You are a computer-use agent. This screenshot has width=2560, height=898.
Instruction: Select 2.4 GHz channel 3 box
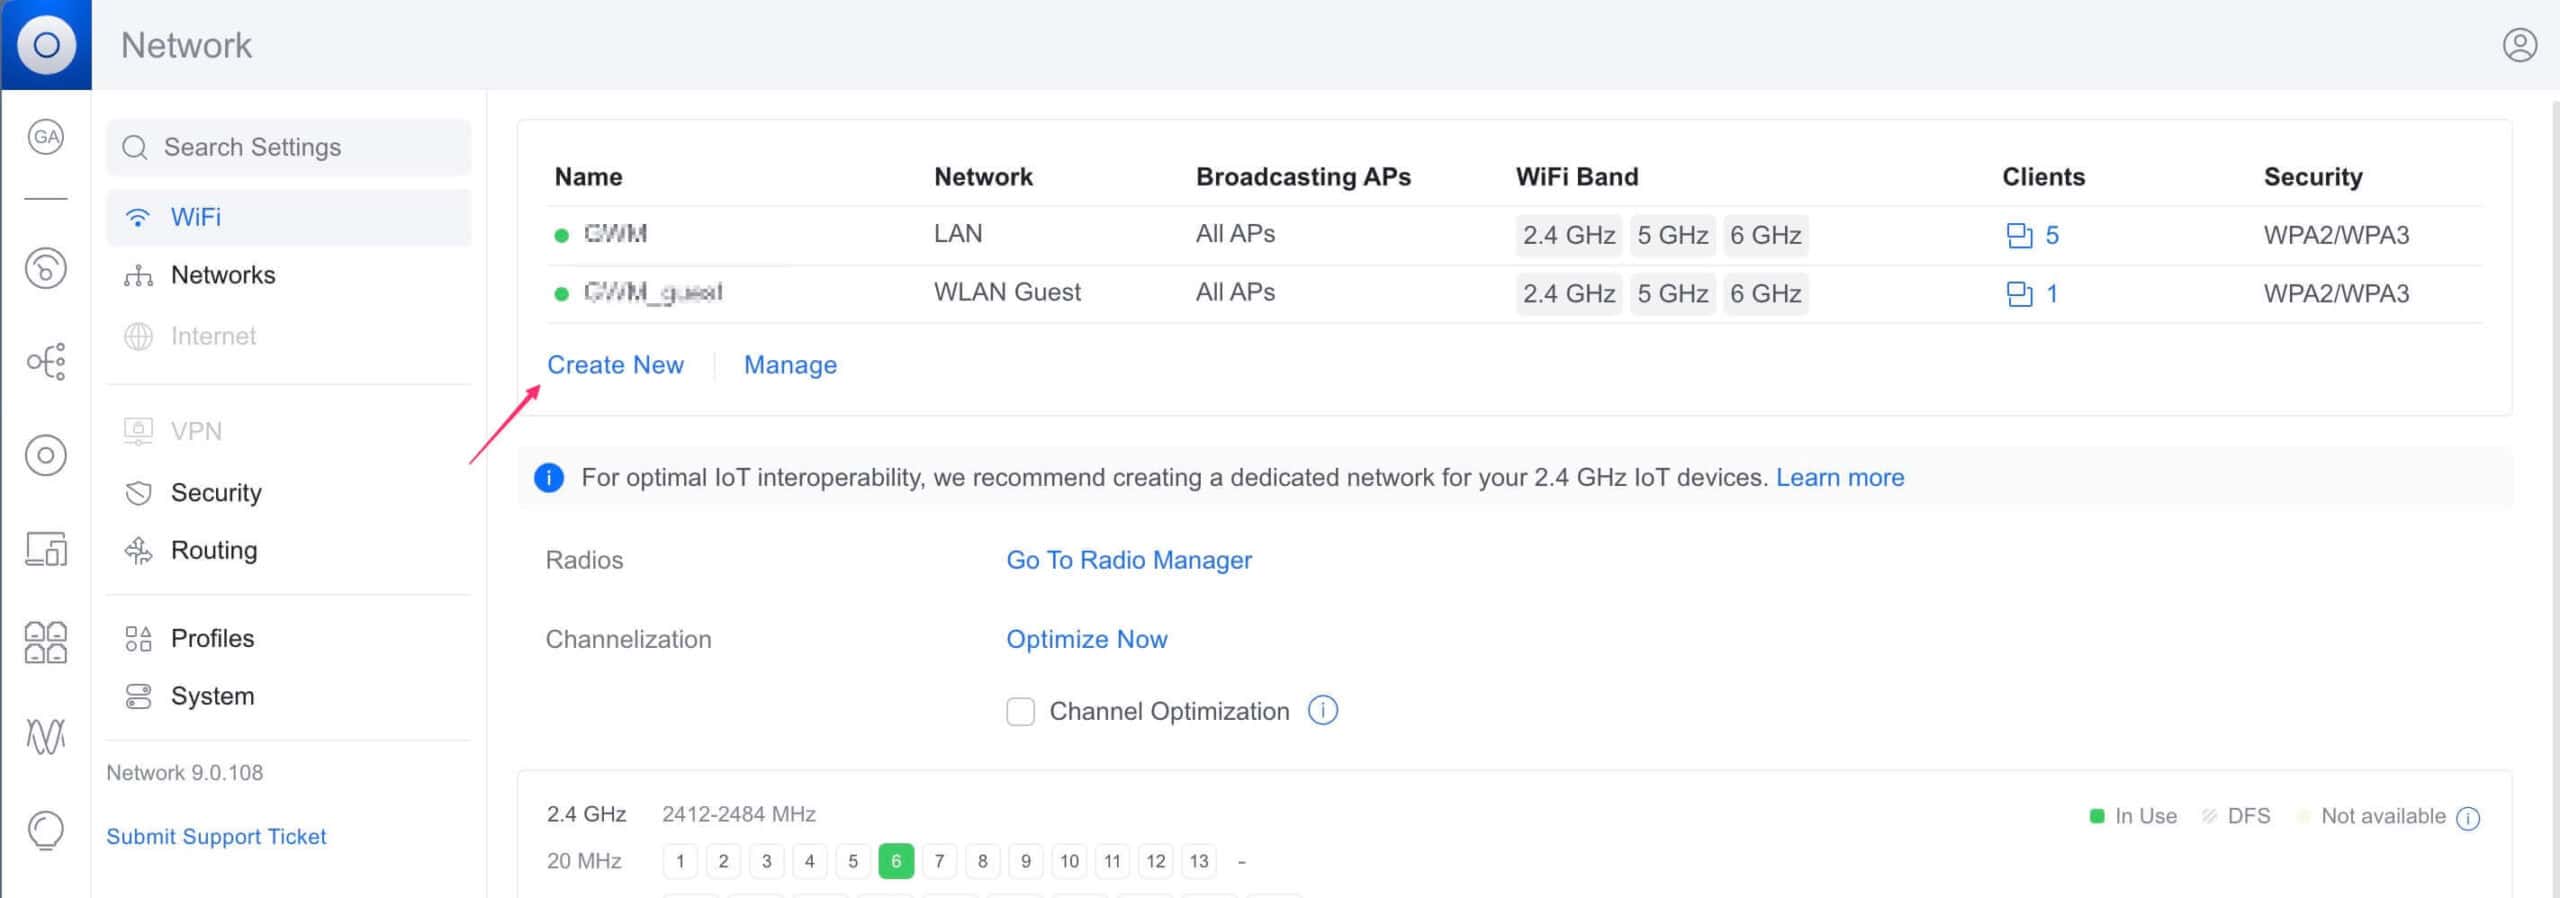[x=766, y=861]
